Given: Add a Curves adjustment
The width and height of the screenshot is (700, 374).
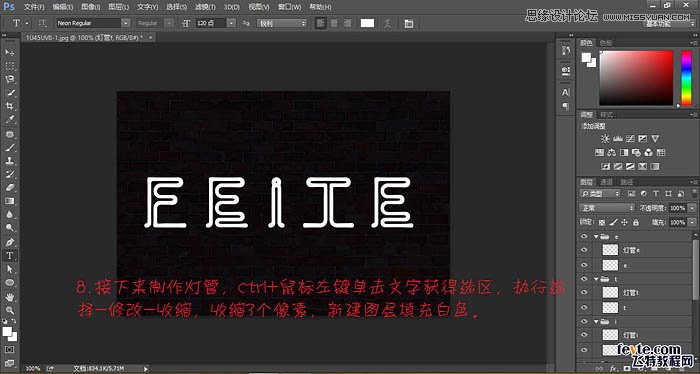Looking at the screenshot, I should (630, 139).
